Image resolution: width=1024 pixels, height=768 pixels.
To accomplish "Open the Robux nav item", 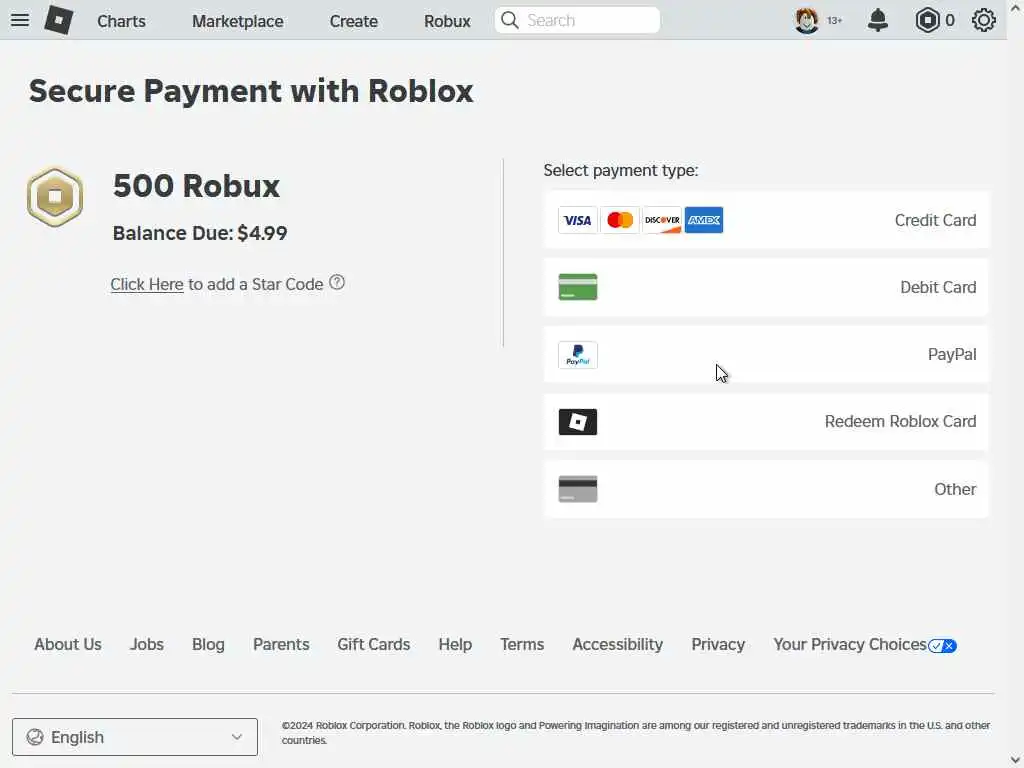I will tap(447, 21).
